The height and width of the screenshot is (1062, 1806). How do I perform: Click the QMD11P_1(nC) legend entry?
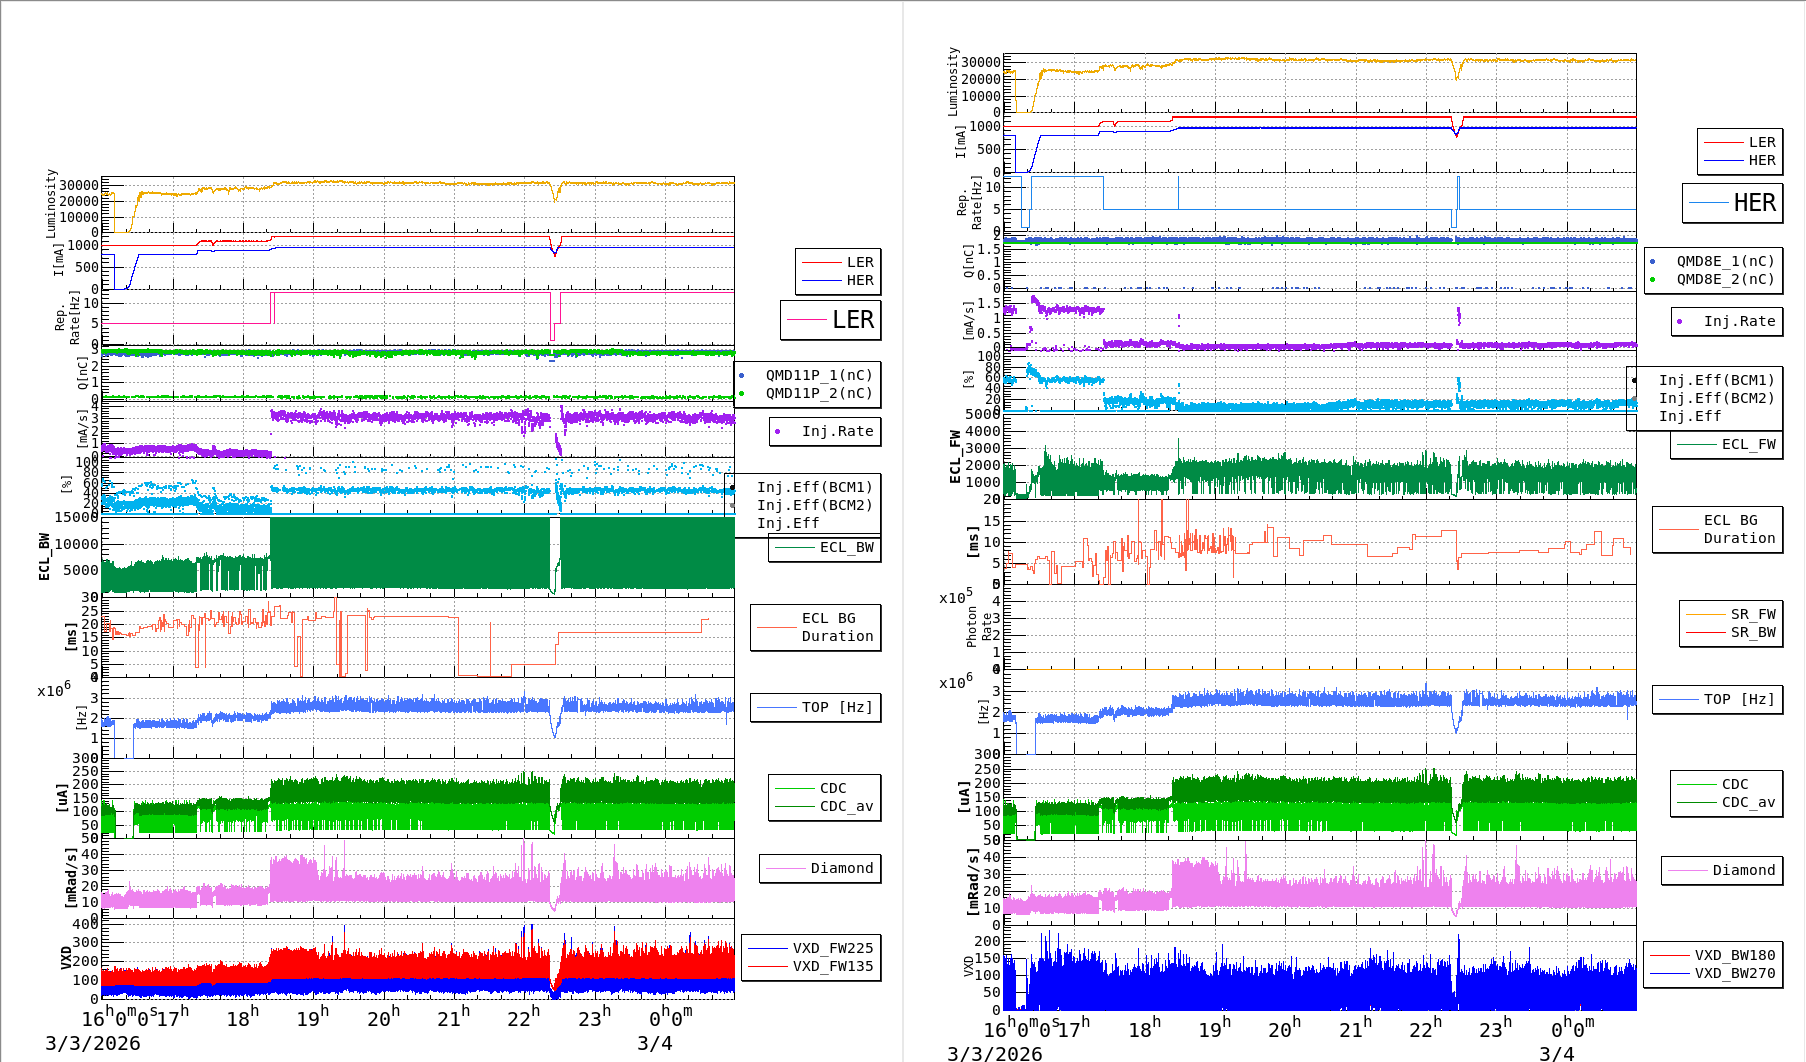point(818,375)
